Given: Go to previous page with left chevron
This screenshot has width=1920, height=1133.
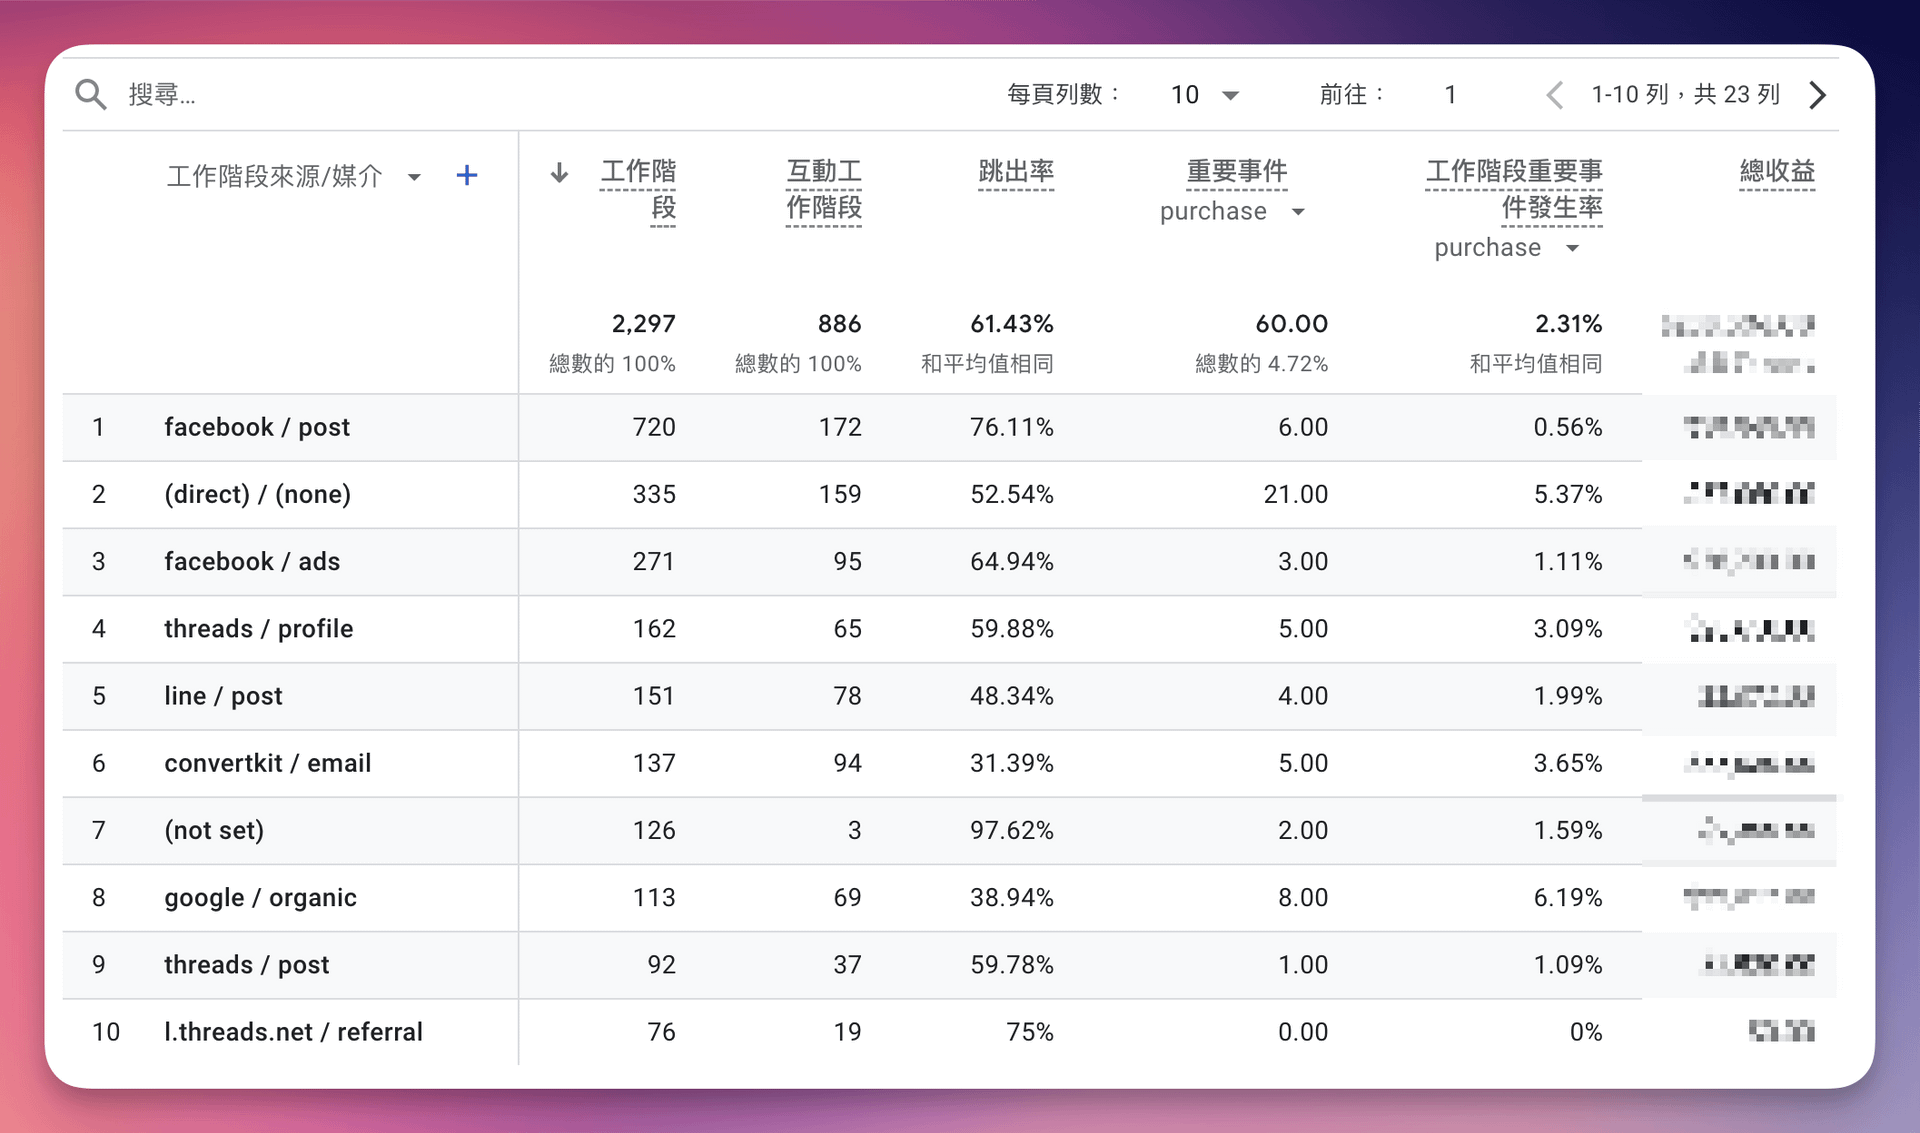Looking at the screenshot, I should tap(1554, 95).
